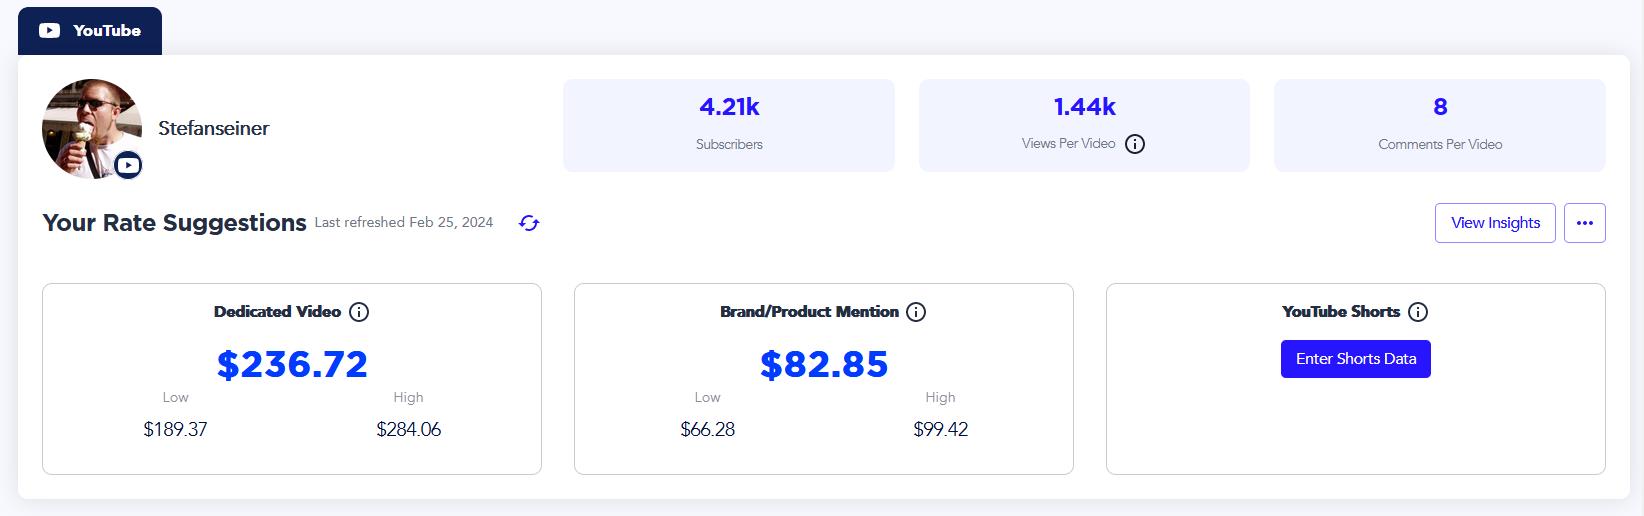
Task: Click the $236.72 Dedicated Video rate
Action: (x=292, y=364)
